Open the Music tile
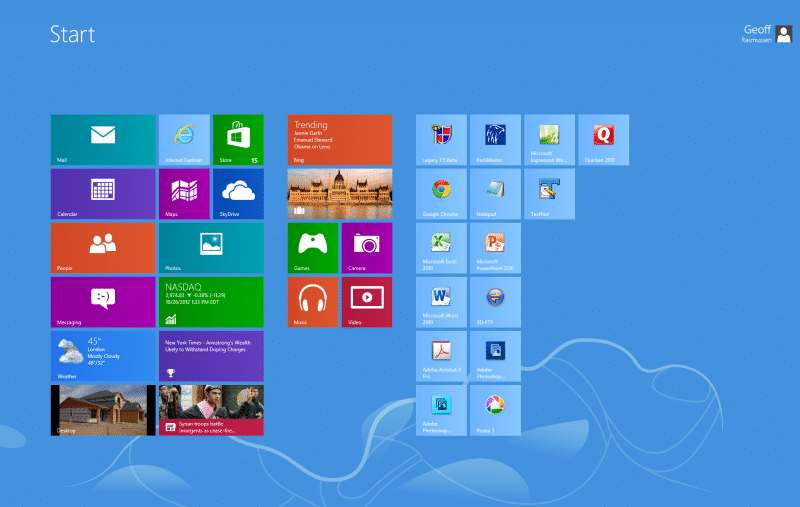Image resolution: width=800 pixels, height=507 pixels. point(313,302)
